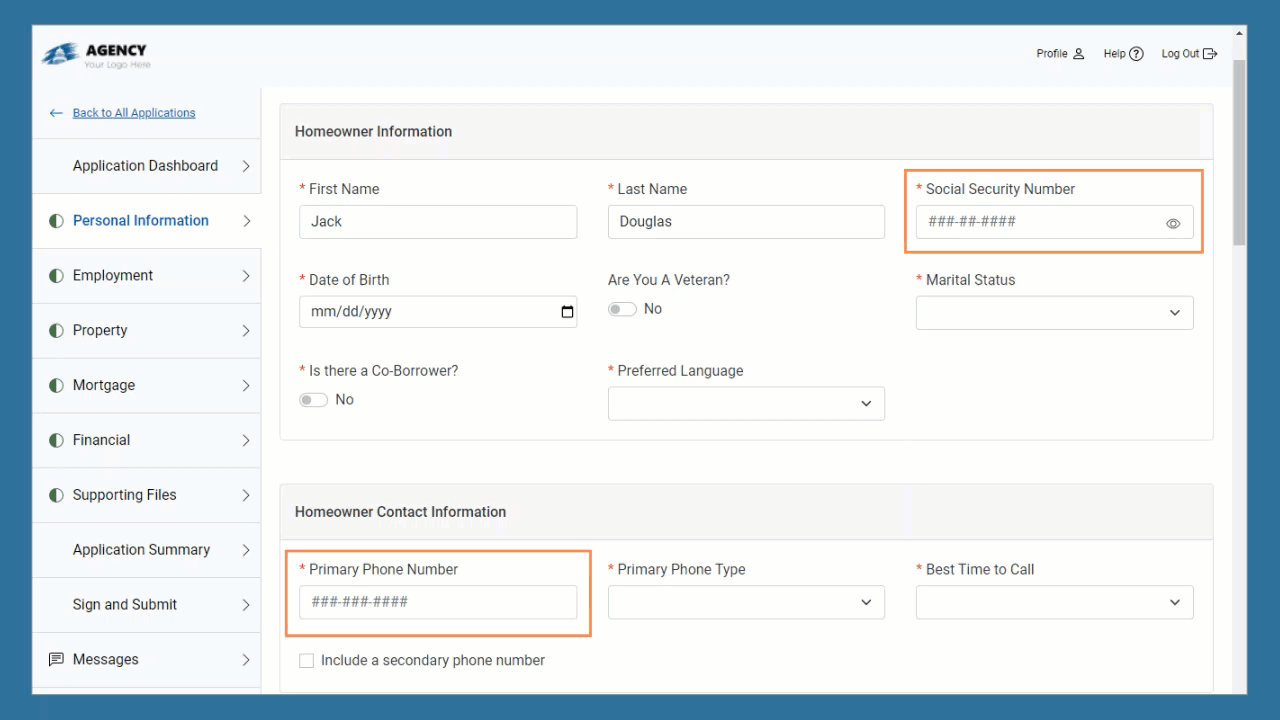Open Help via question mark icon
1280x720 pixels.
click(x=1136, y=54)
